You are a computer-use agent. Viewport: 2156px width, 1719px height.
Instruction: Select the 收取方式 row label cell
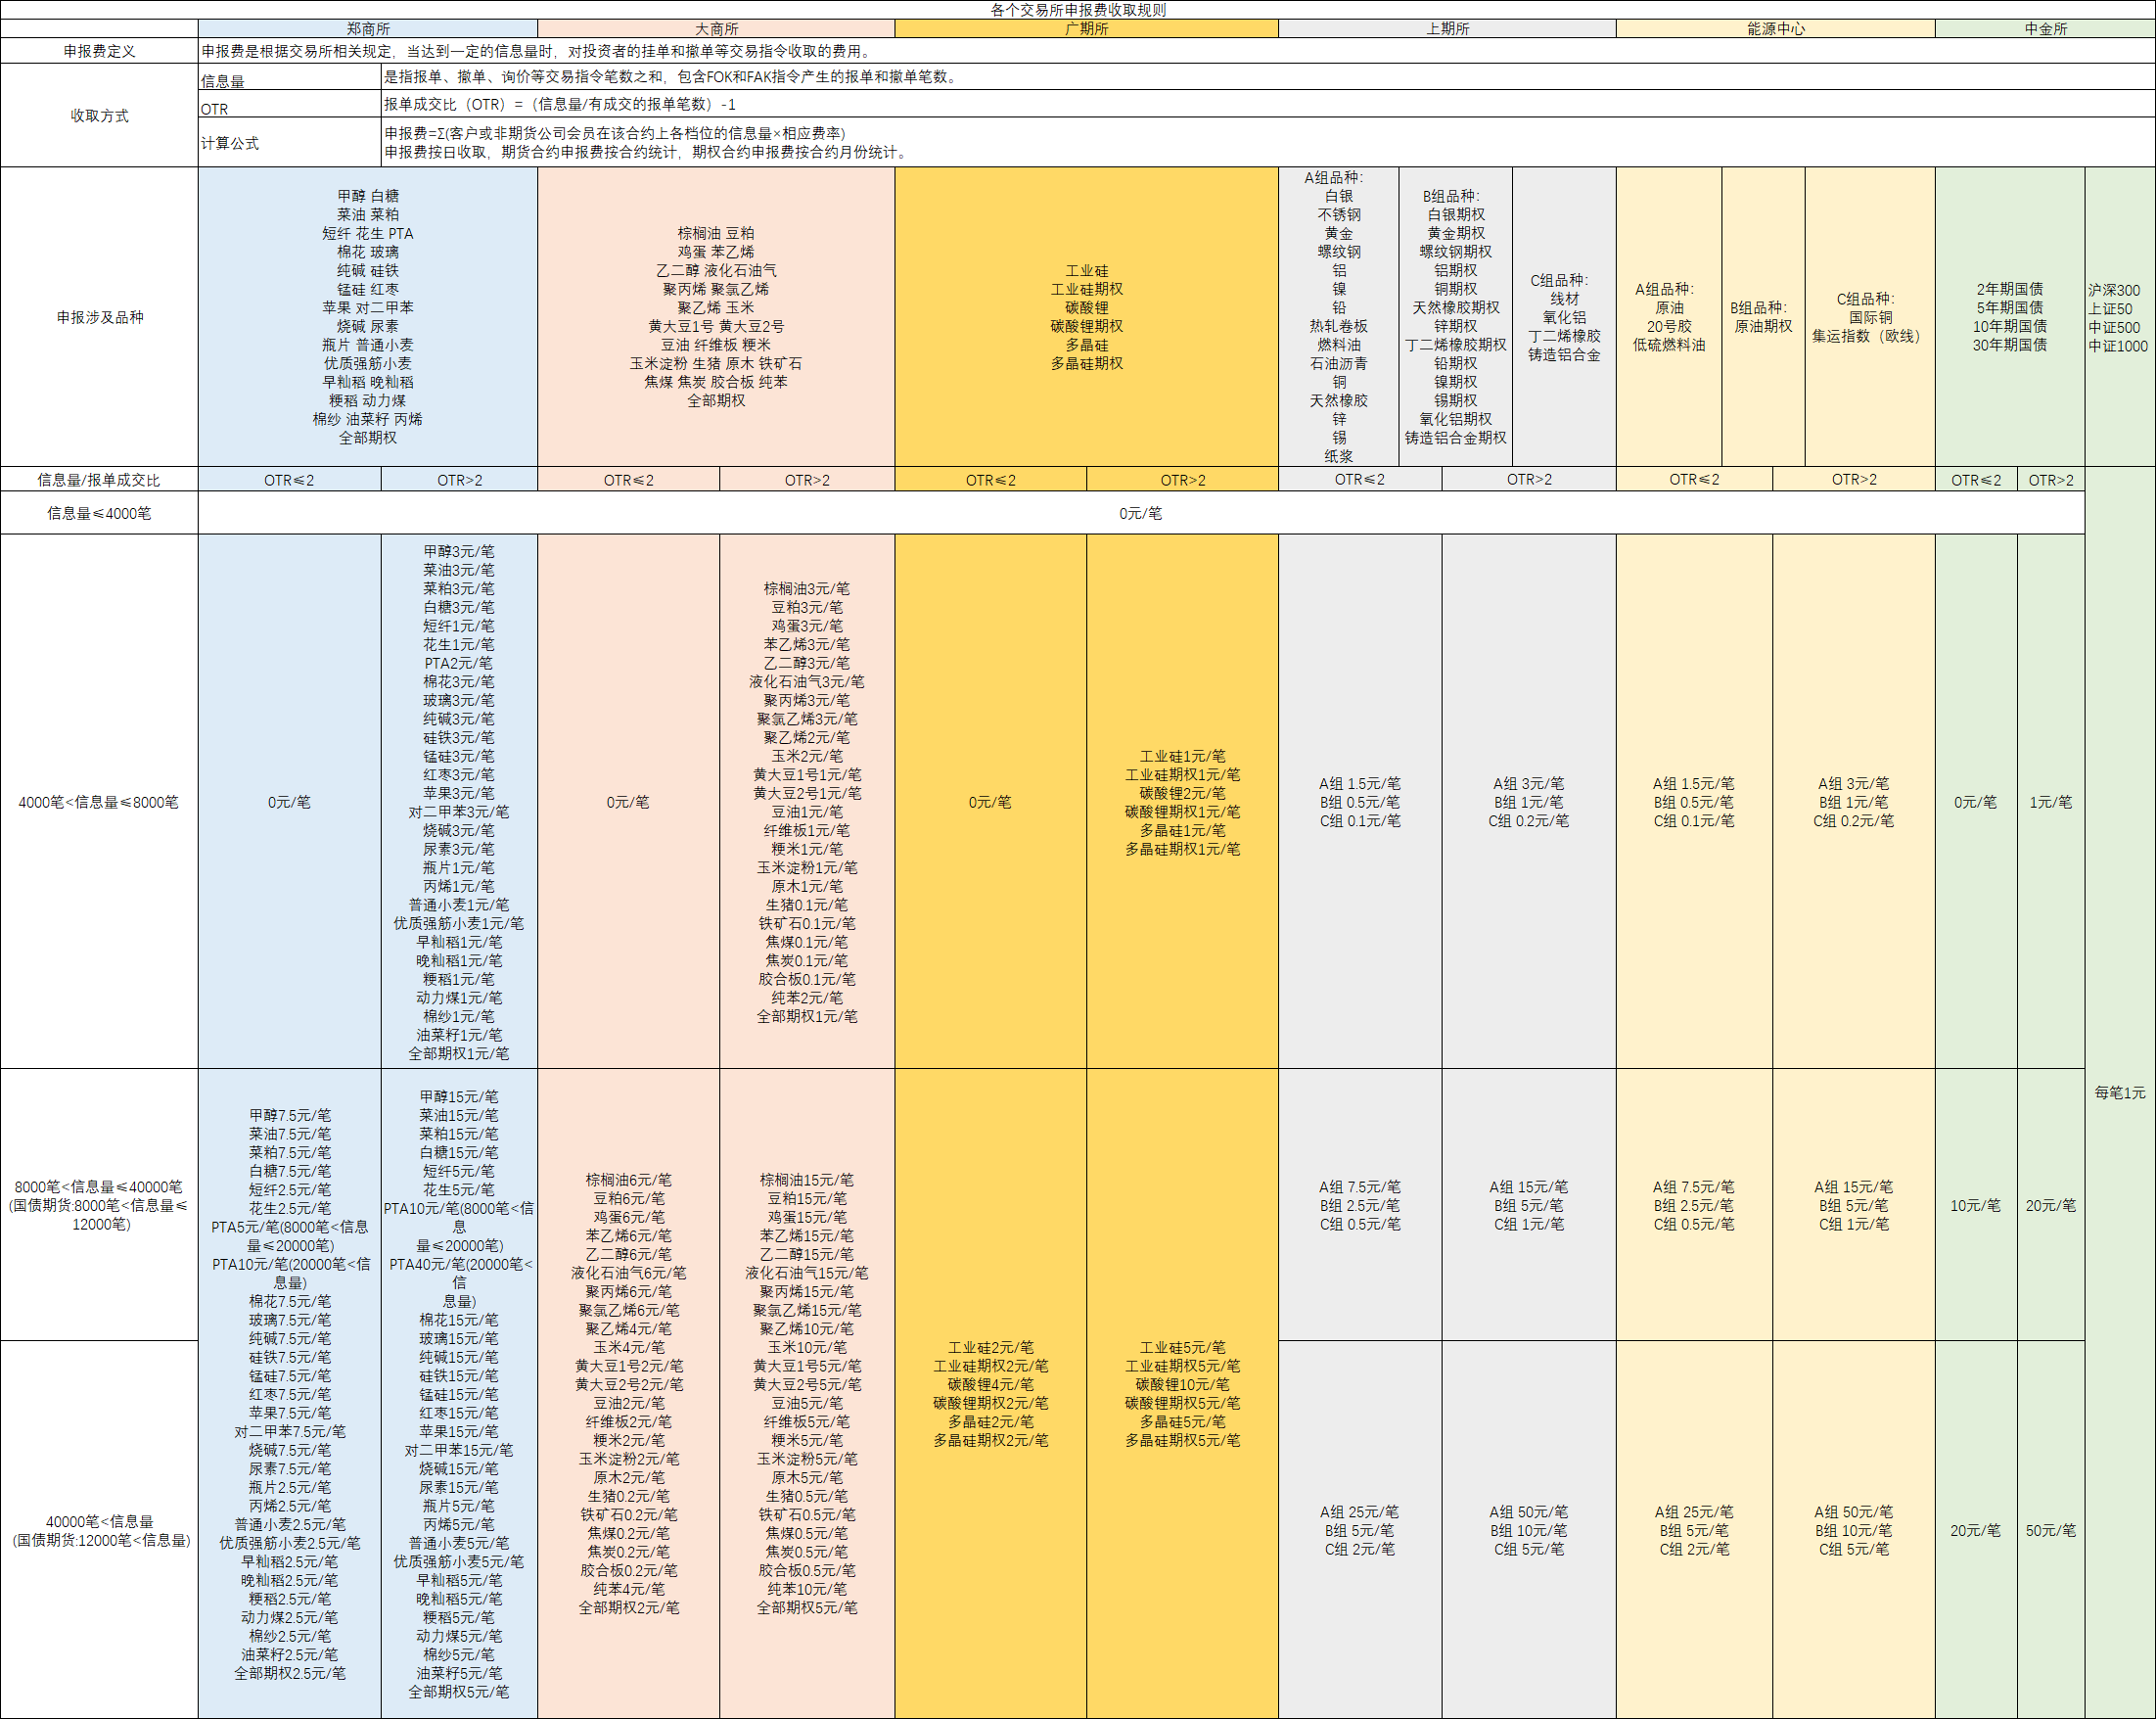click(99, 116)
